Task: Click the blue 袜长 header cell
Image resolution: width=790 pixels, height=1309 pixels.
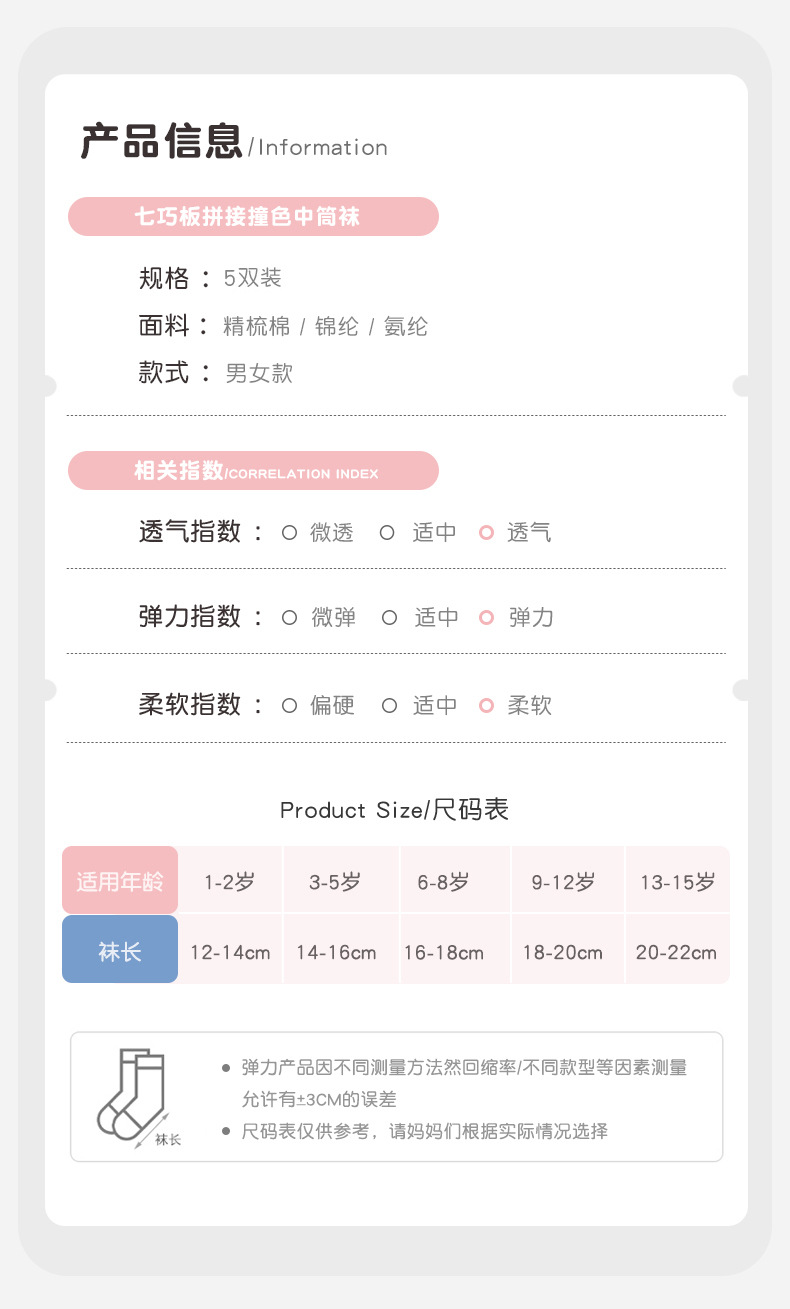Action: click(x=120, y=950)
